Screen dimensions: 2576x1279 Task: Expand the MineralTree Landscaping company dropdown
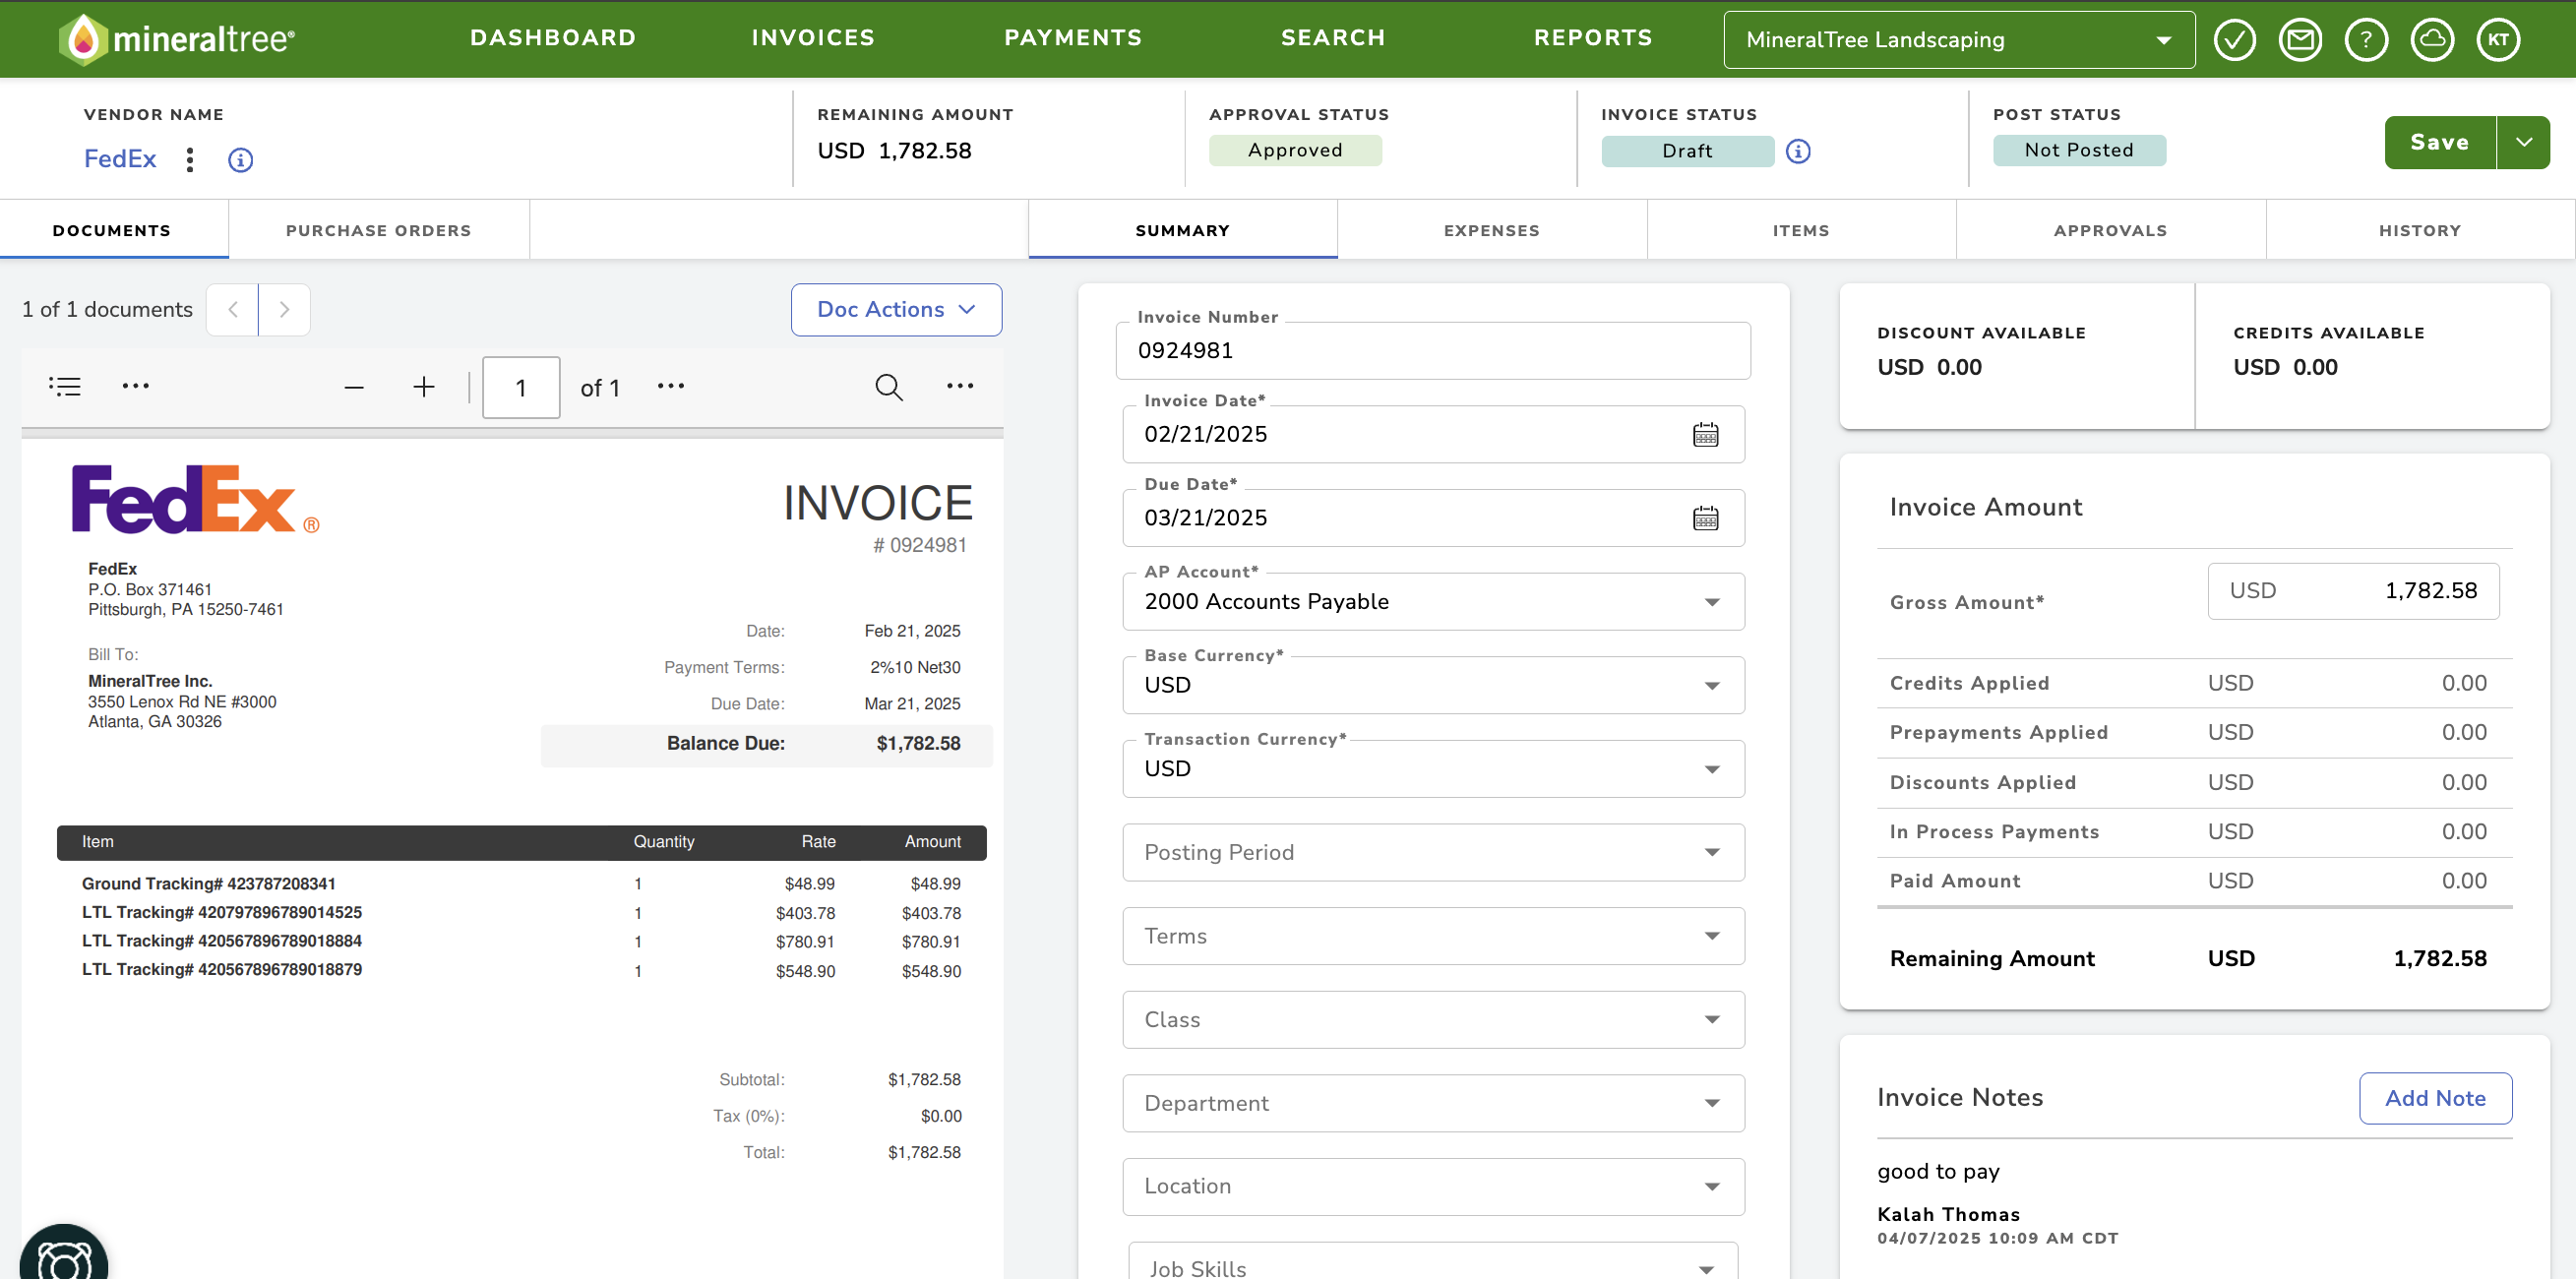point(1959,40)
